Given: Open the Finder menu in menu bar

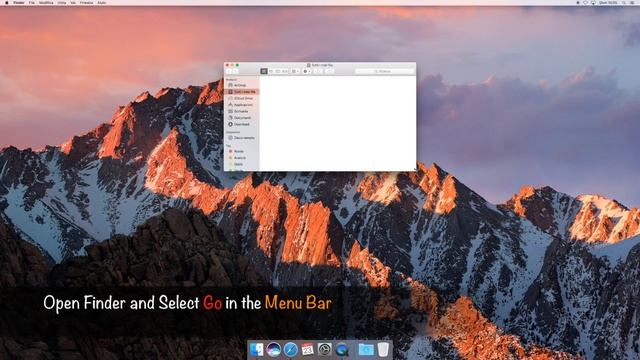Looking at the screenshot, I should pos(19,2).
